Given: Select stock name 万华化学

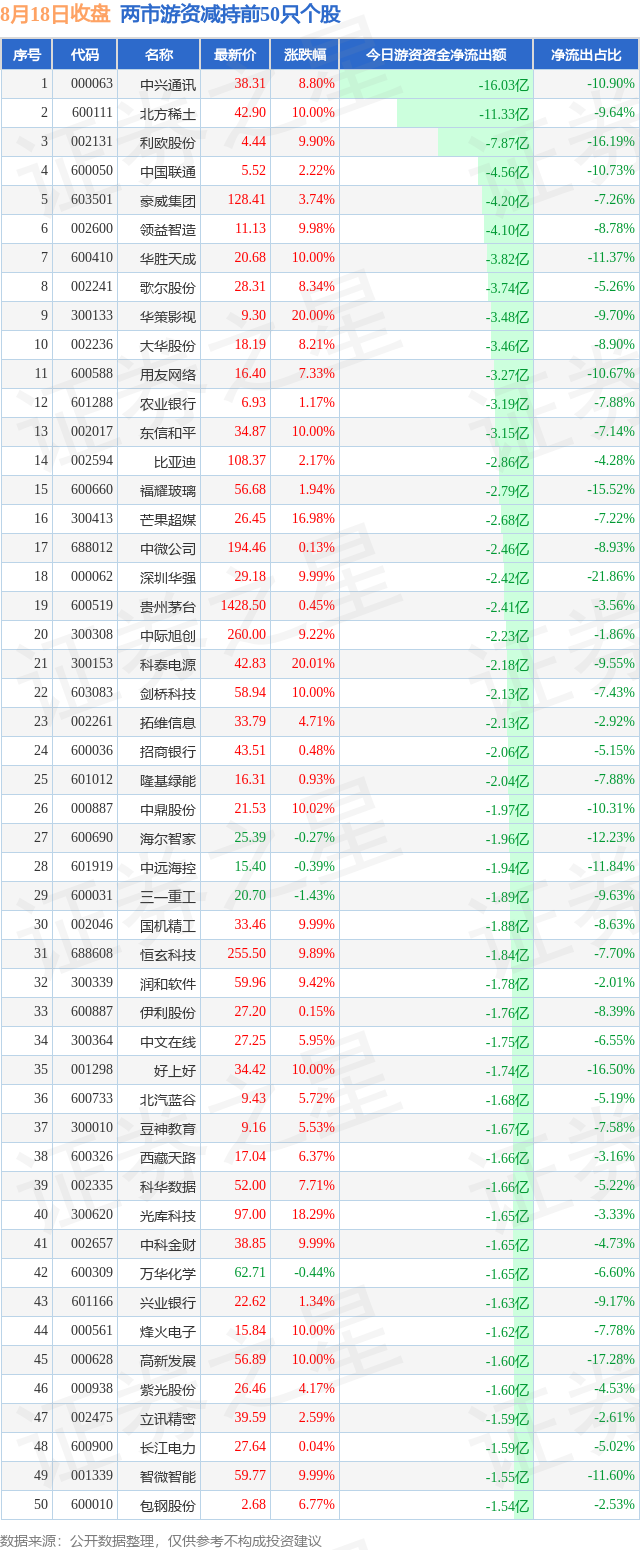Looking at the screenshot, I should click(x=168, y=1274).
